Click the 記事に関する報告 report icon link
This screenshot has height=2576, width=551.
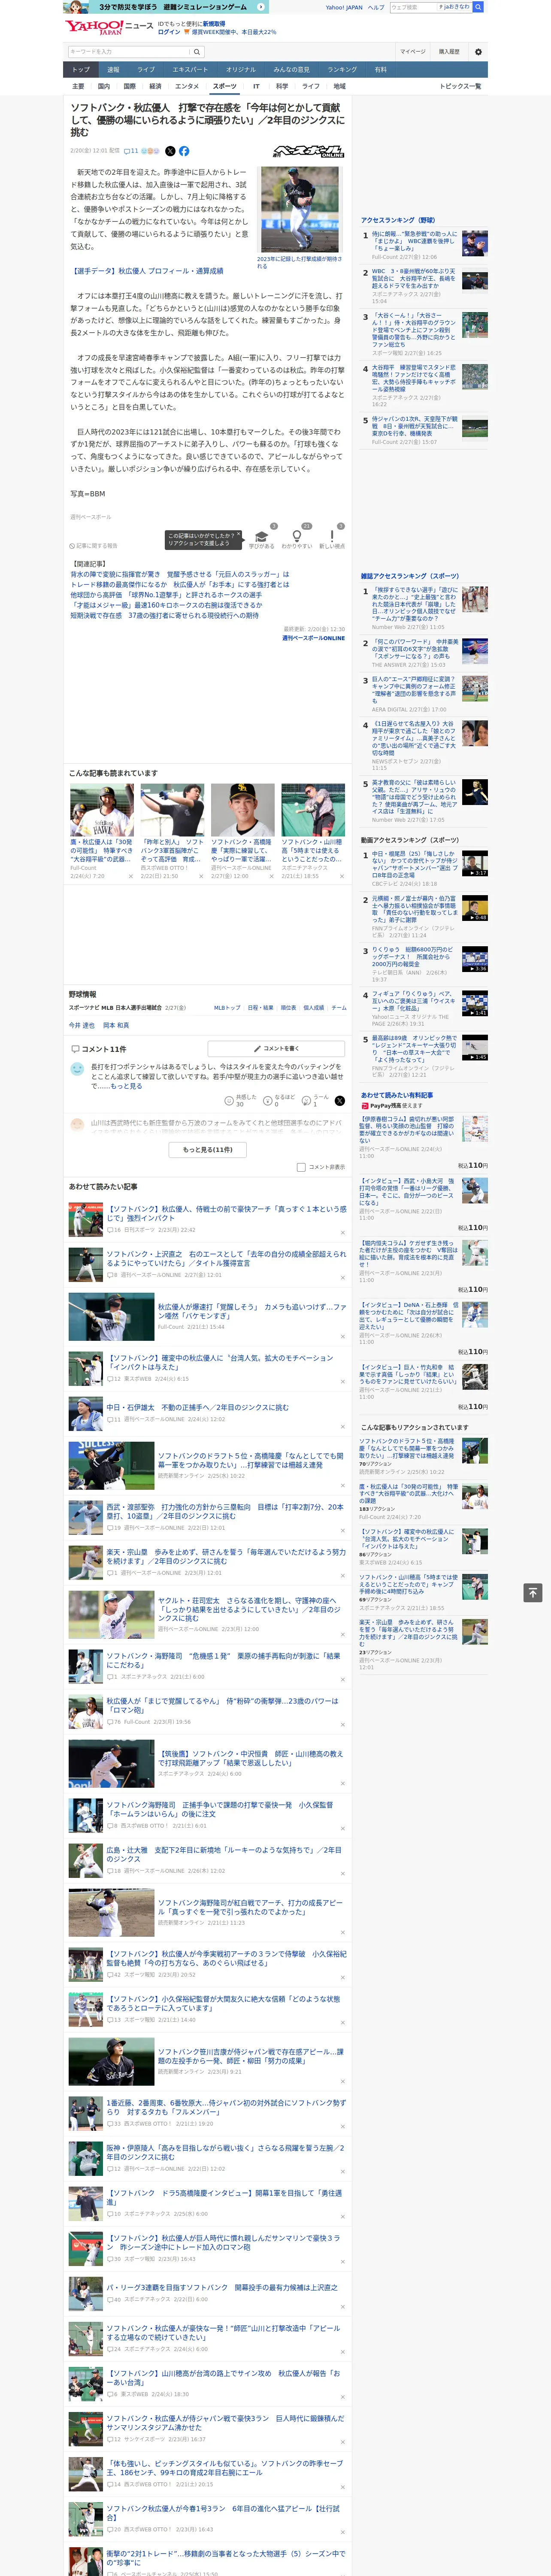(x=94, y=546)
